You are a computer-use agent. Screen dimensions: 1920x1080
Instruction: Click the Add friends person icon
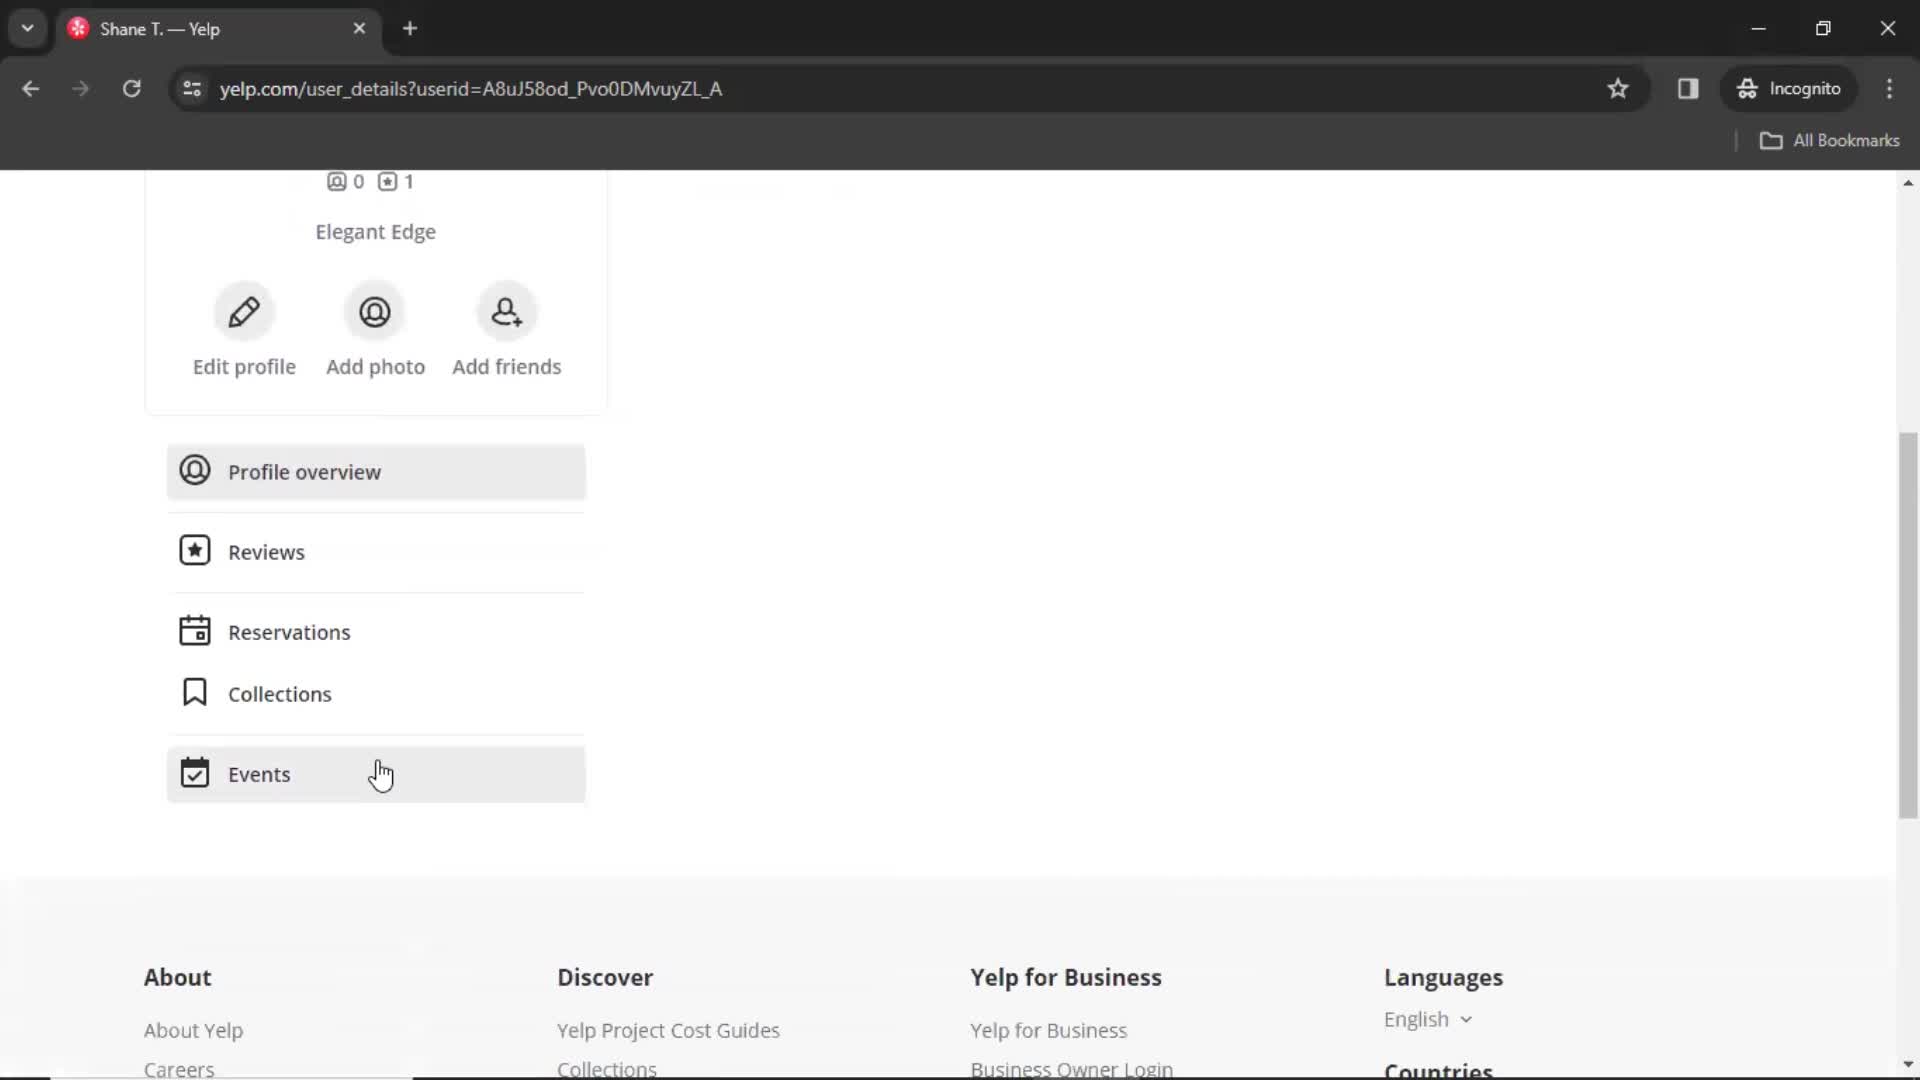[x=506, y=310]
